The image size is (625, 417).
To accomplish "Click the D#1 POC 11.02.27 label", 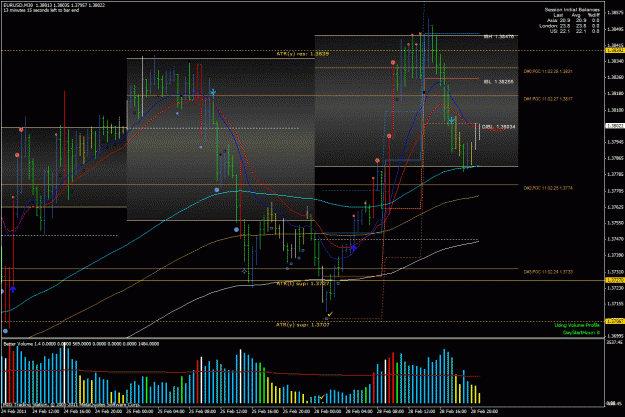I will click(548, 99).
